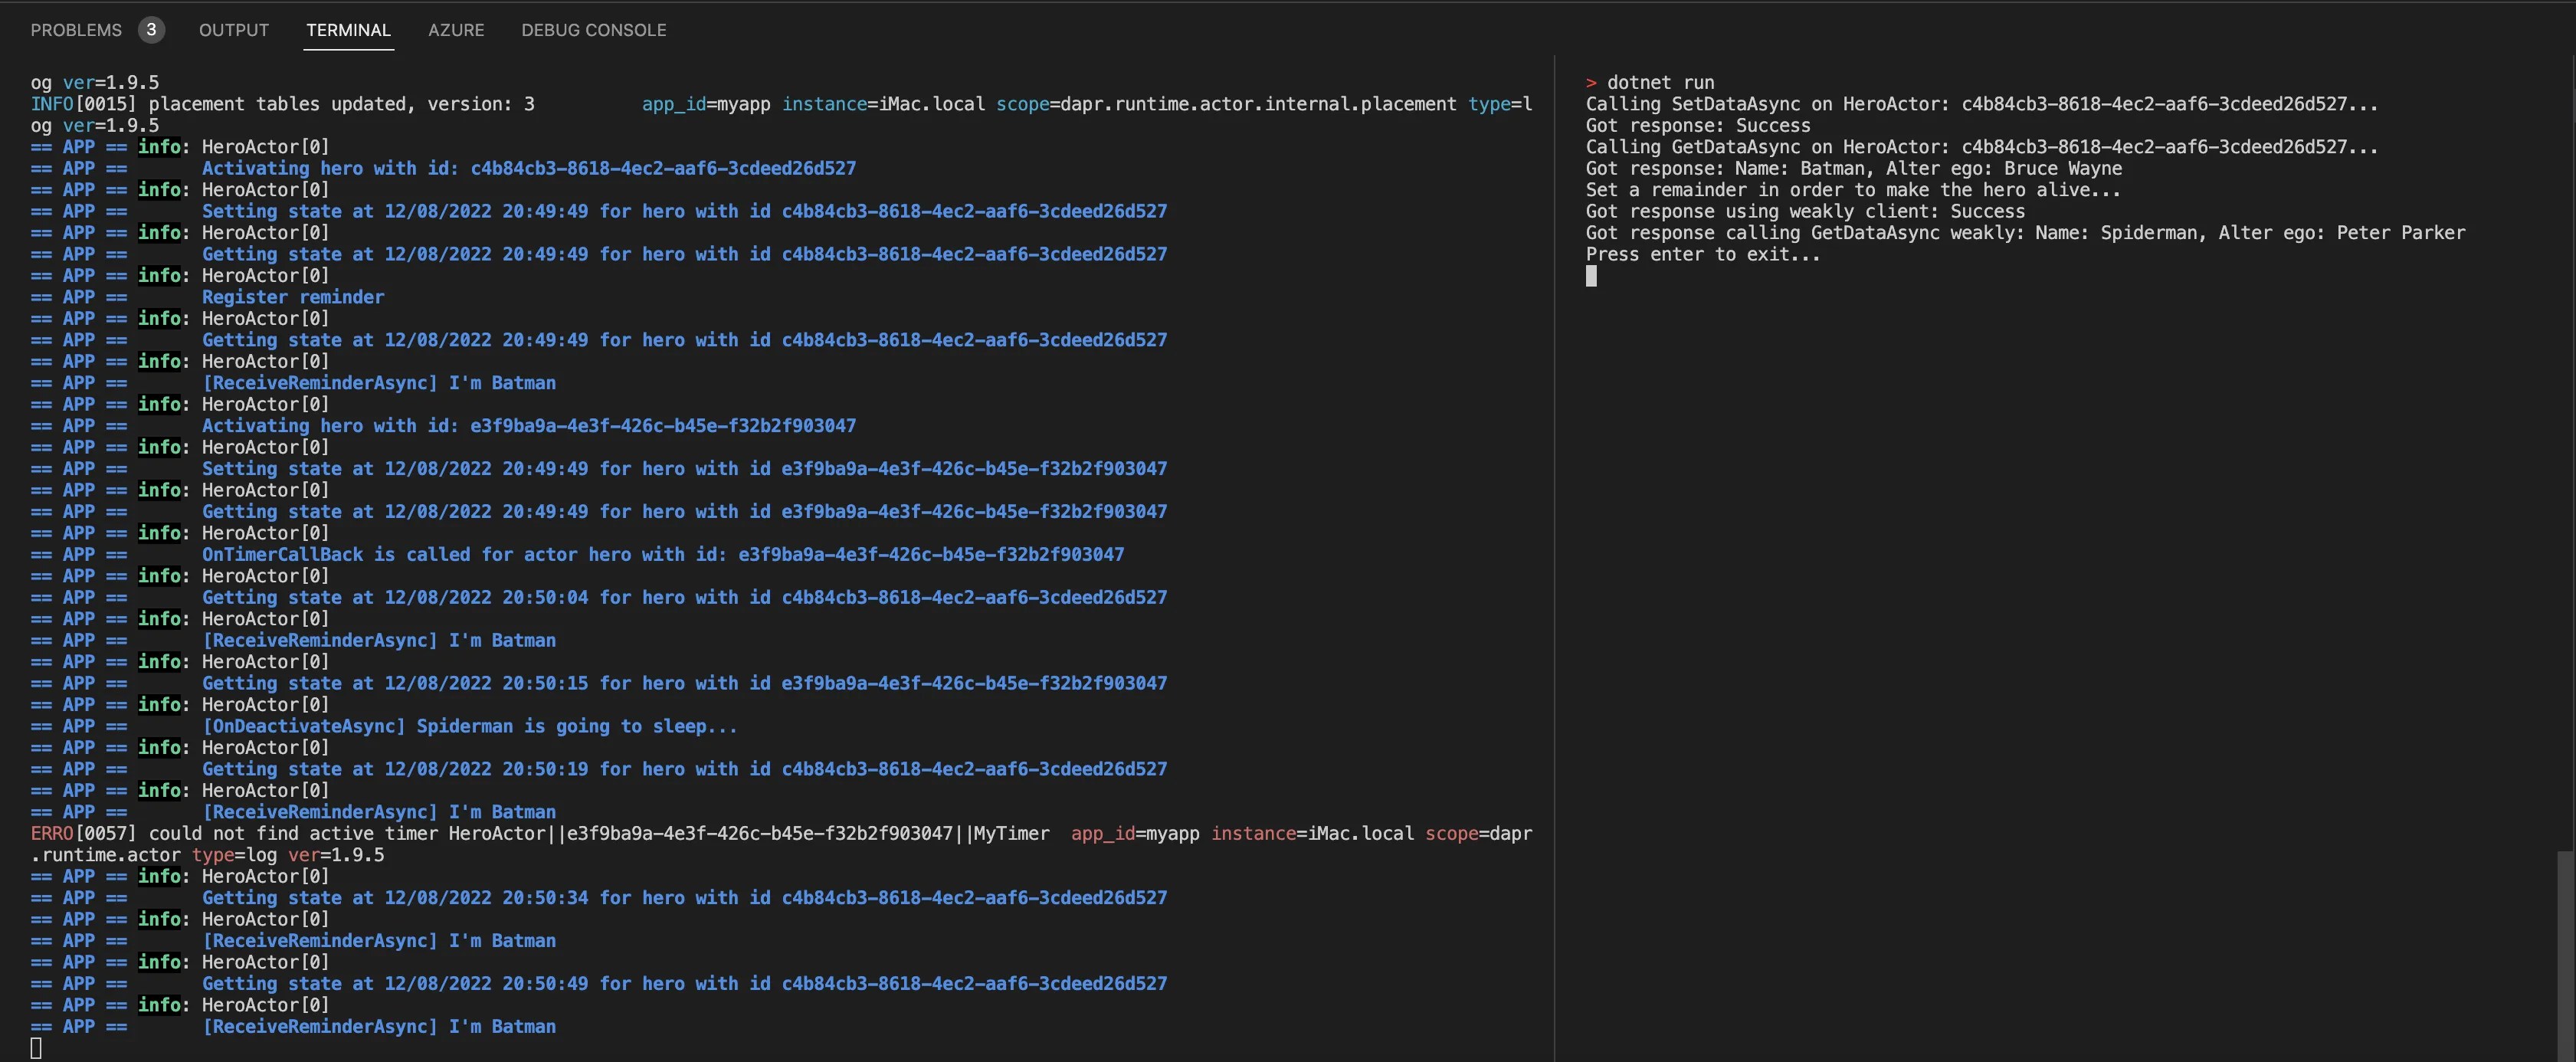Click 'Register reminder' log line

click(293, 297)
